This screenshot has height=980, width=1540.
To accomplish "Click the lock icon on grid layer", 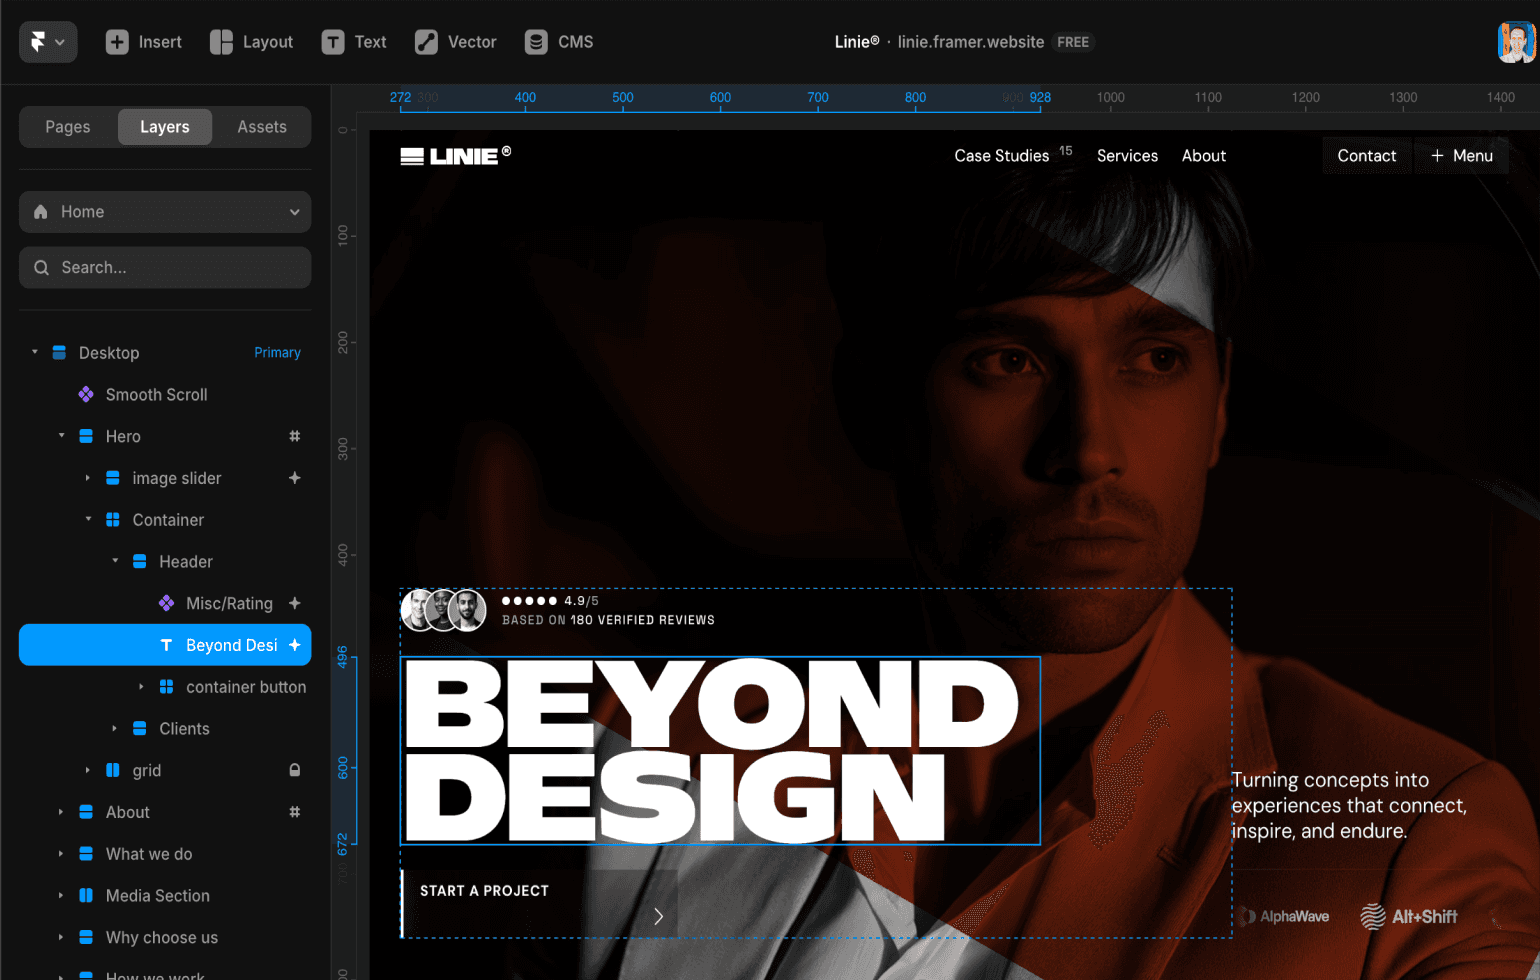I will tap(295, 771).
